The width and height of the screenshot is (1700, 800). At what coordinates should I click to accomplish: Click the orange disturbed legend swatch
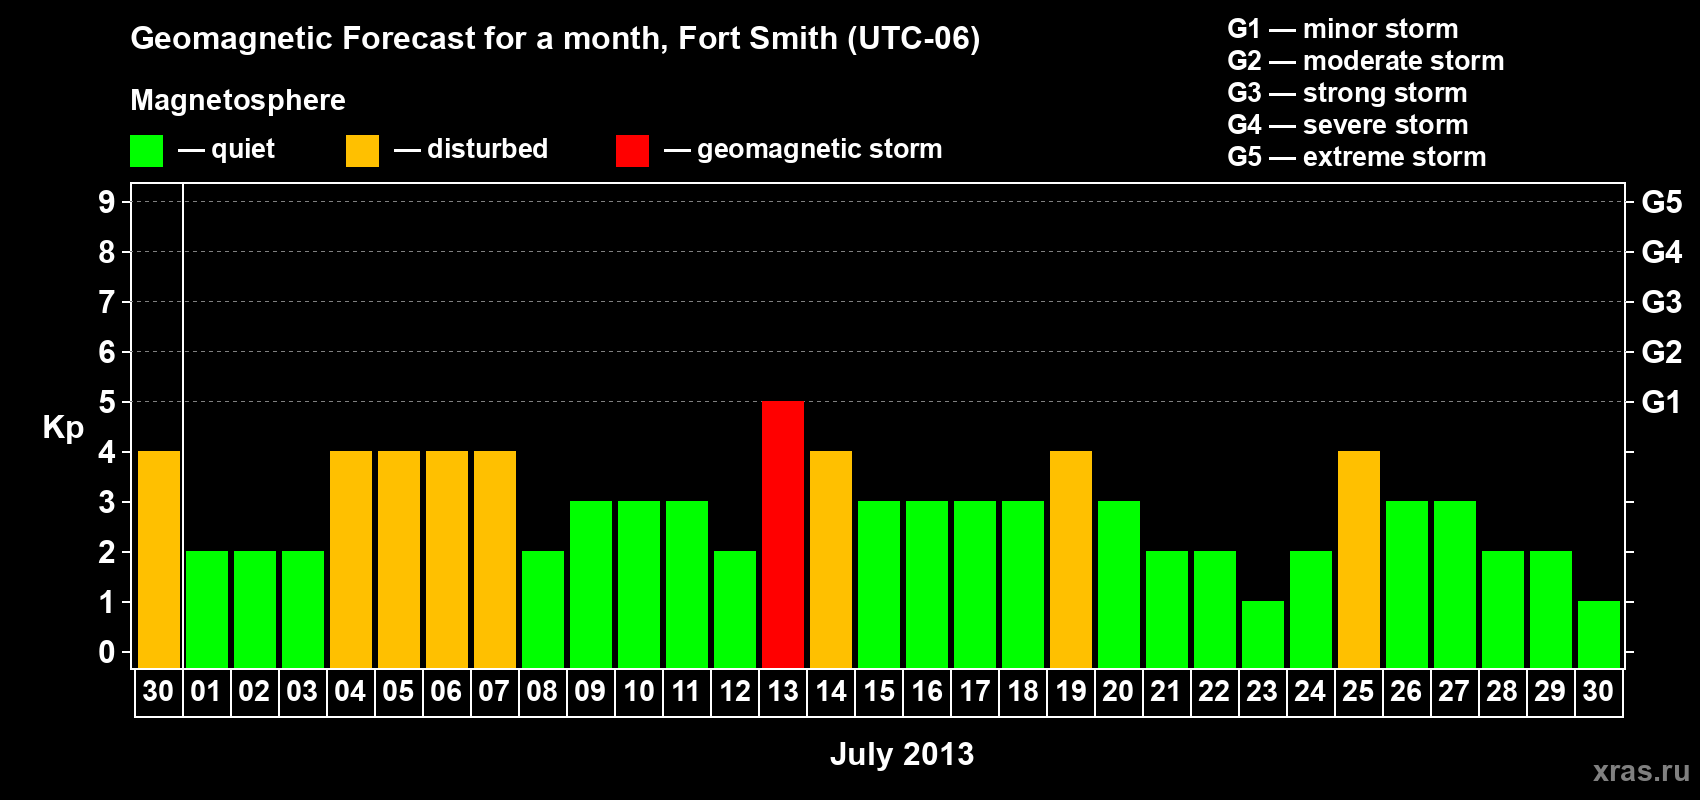tap(362, 151)
